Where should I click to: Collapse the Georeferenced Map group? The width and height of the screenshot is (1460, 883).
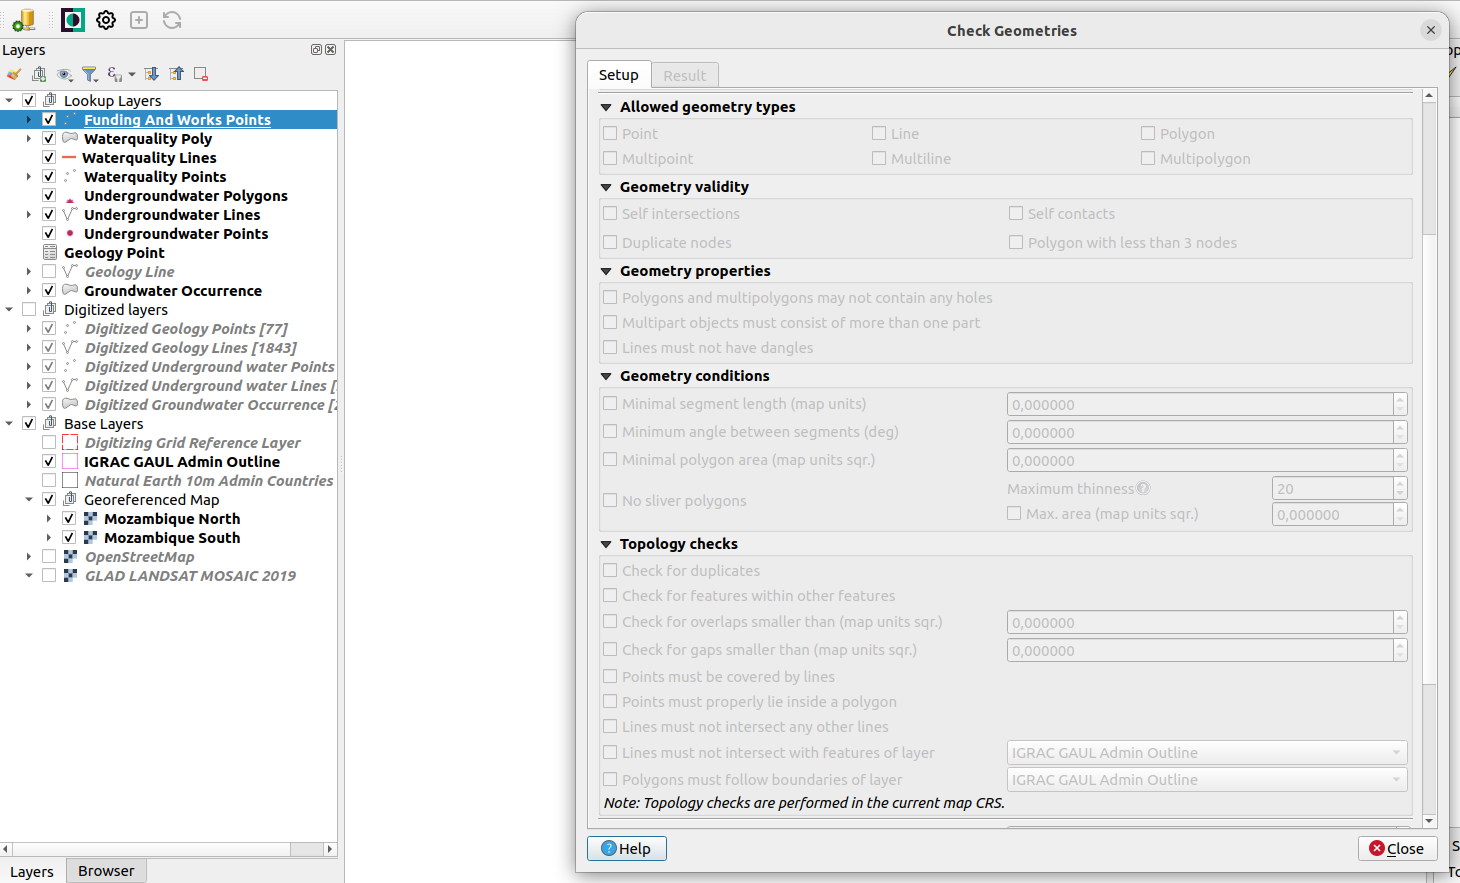pos(29,500)
